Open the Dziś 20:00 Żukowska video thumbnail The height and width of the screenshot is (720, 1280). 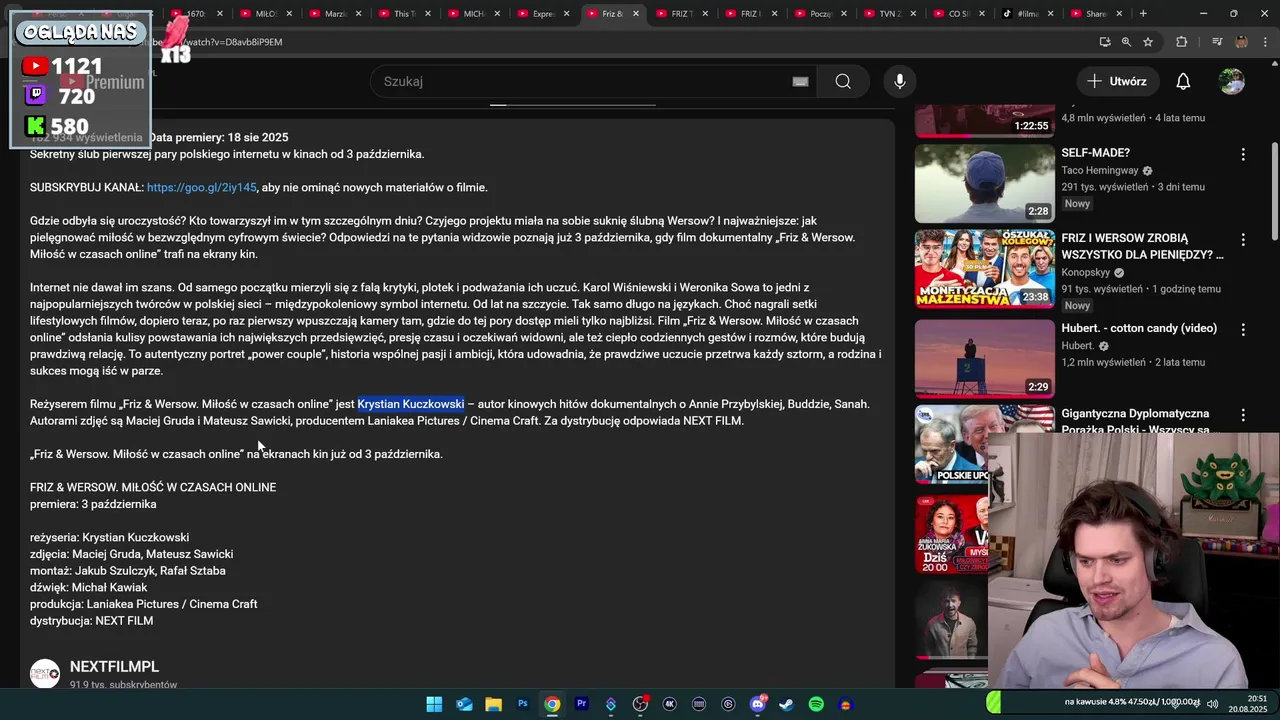click(952, 534)
